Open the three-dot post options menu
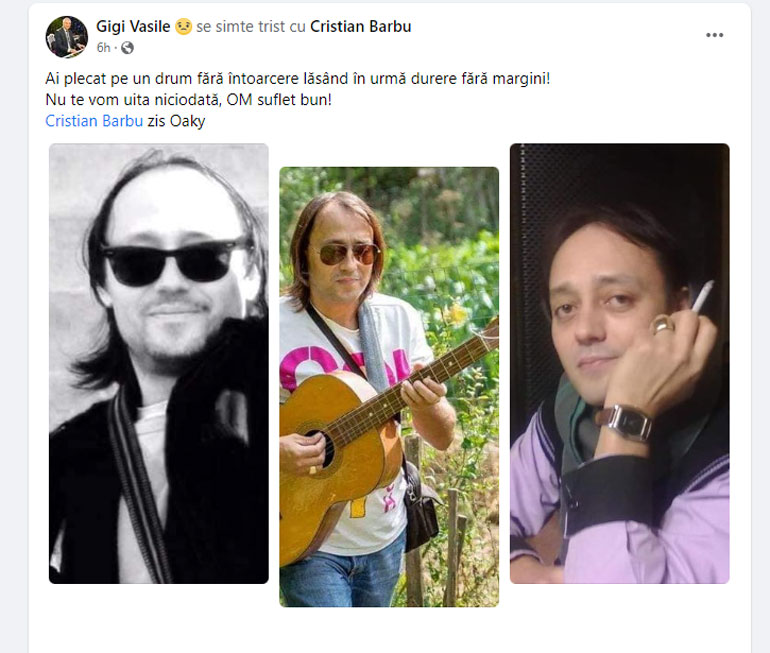Screen dimensions: 770x653 pyautogui.click(x=714, y=35)
